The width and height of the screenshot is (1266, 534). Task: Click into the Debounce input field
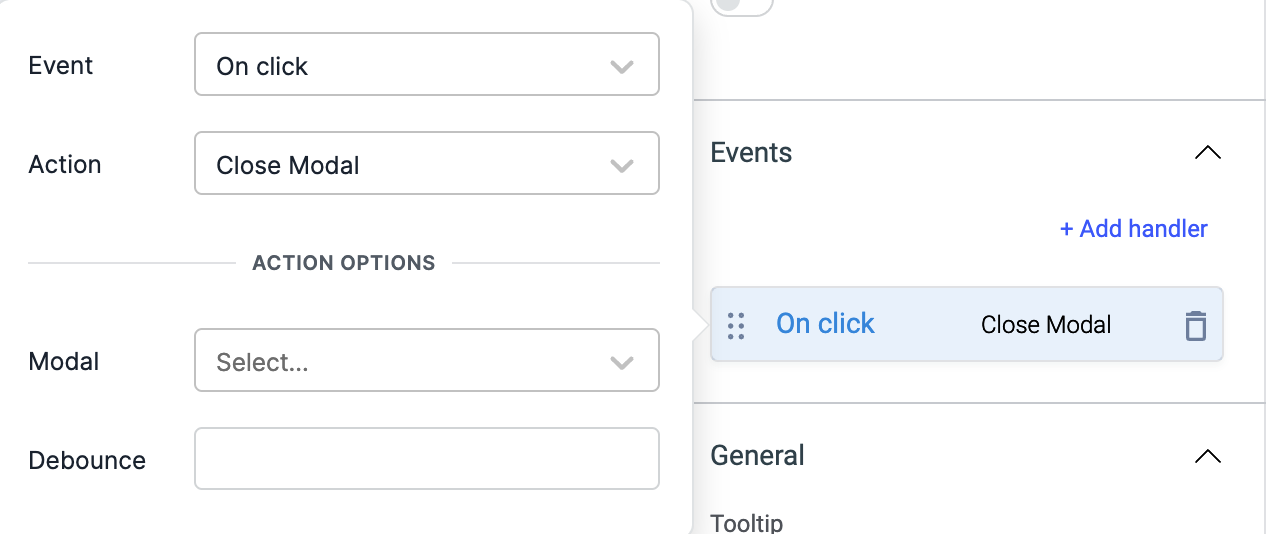point(426,459)
